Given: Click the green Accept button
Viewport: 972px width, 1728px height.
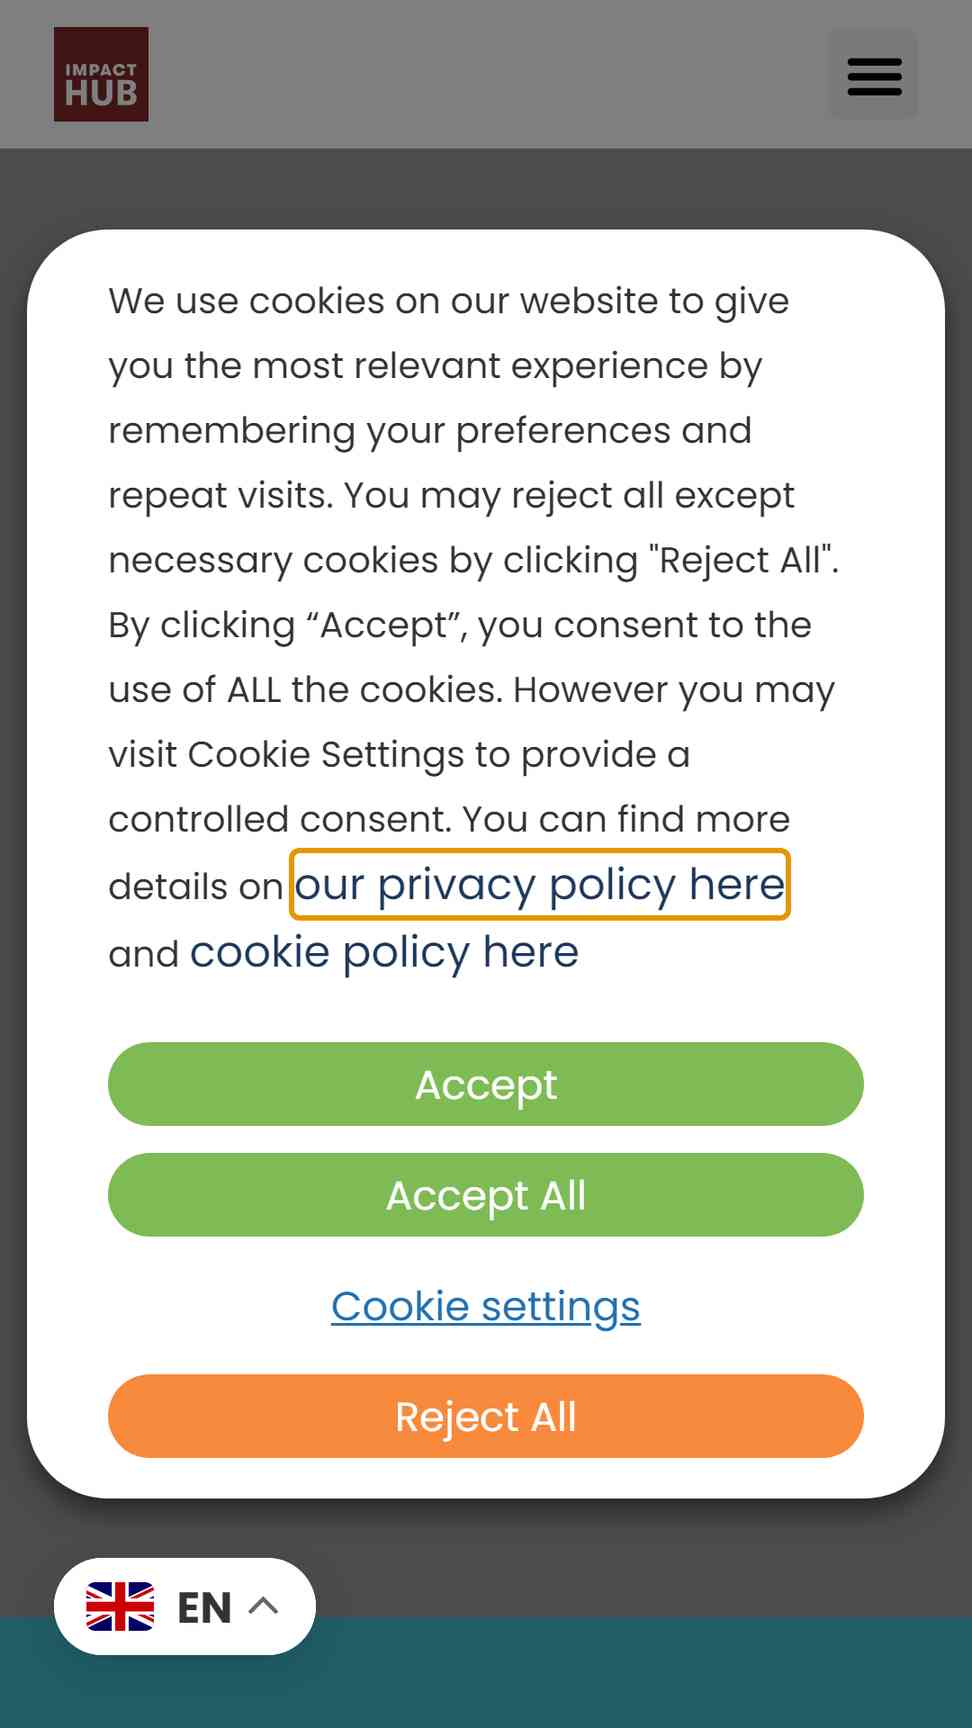Looking at the screenshot, I should pos(486,1084).
